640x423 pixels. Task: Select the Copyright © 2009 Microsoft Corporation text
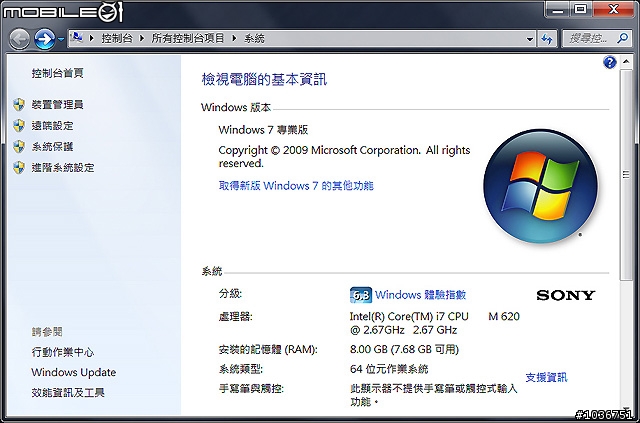point(319,150)
